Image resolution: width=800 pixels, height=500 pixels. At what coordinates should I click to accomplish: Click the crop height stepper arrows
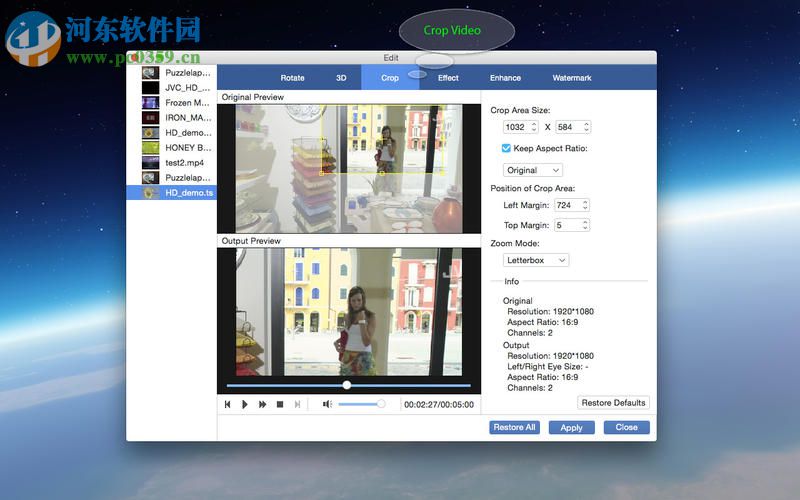(x=587, y=127)
